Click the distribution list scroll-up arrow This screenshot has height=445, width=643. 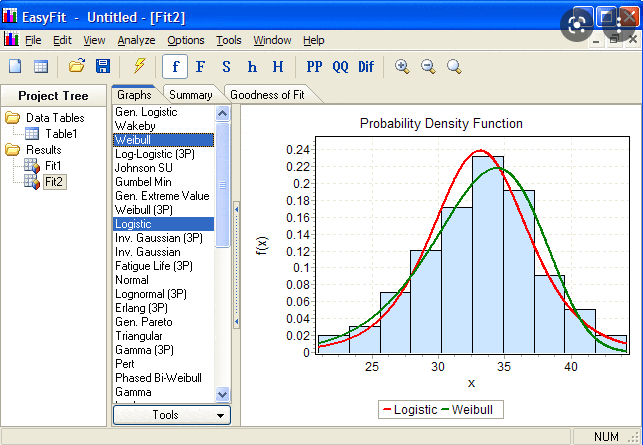222,113
